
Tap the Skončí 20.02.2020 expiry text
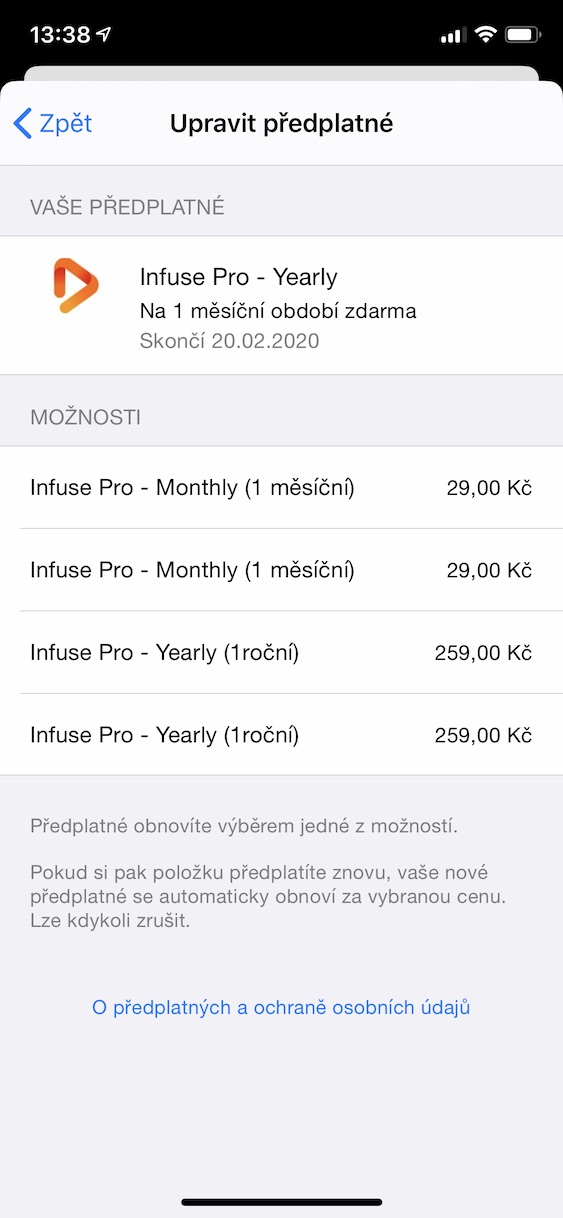point(229,341)
